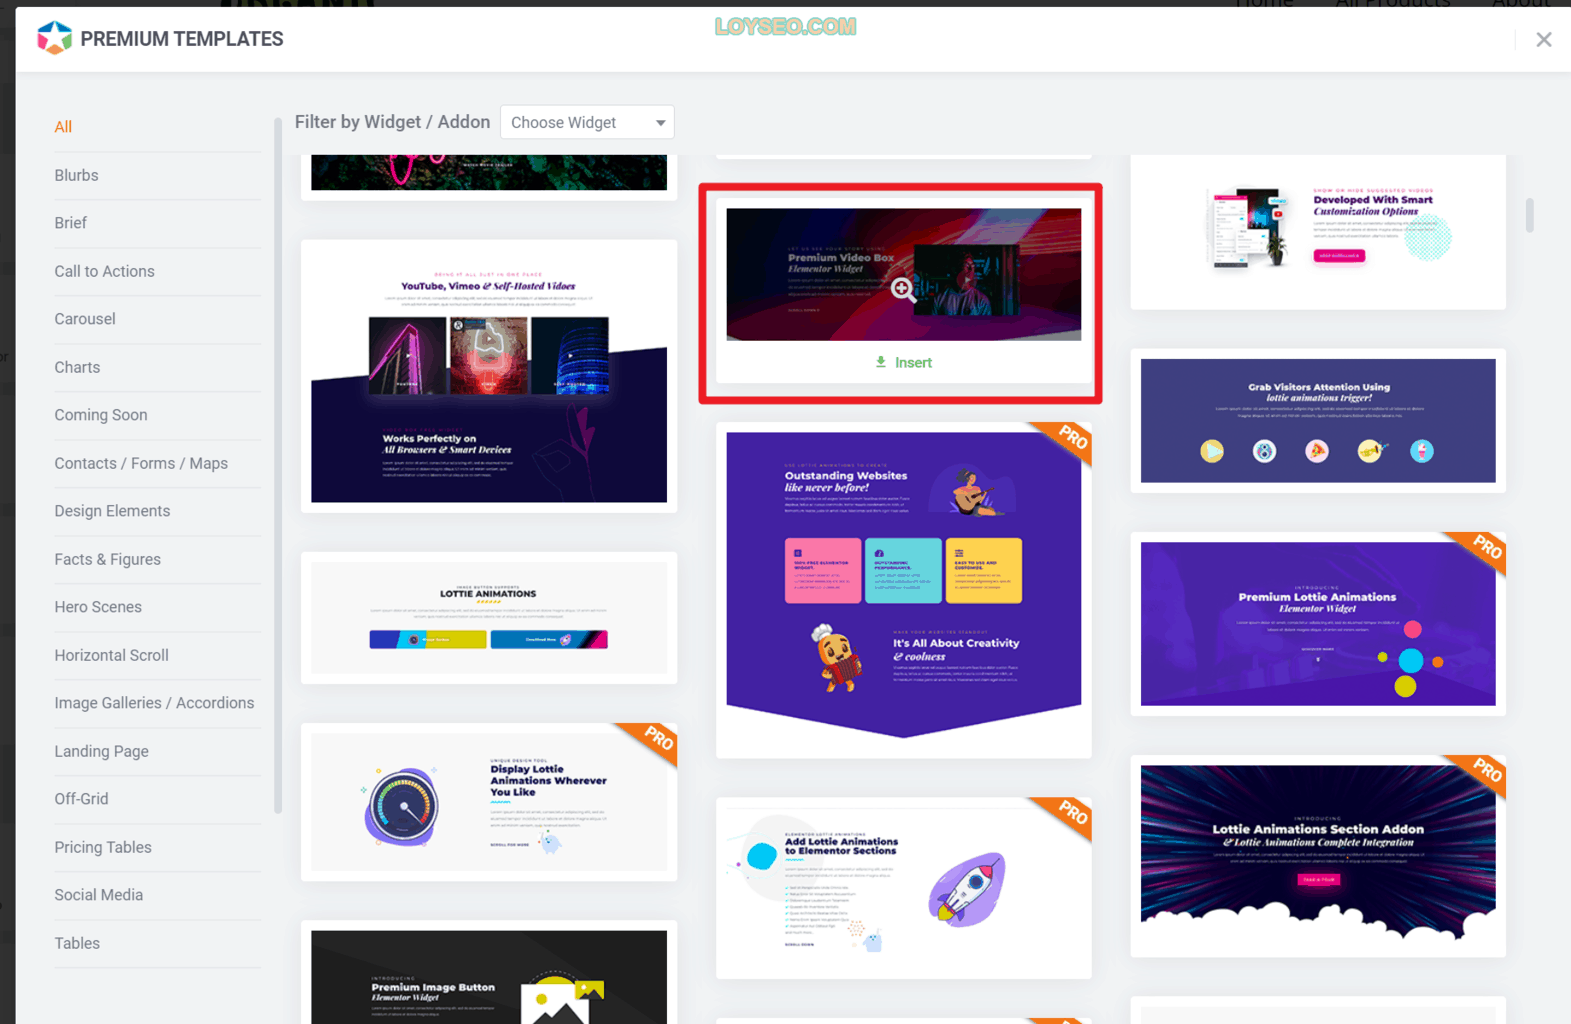Open the Choose Widget dropdown
This screenshot has width=1571, height=1024.
[587, 122]
